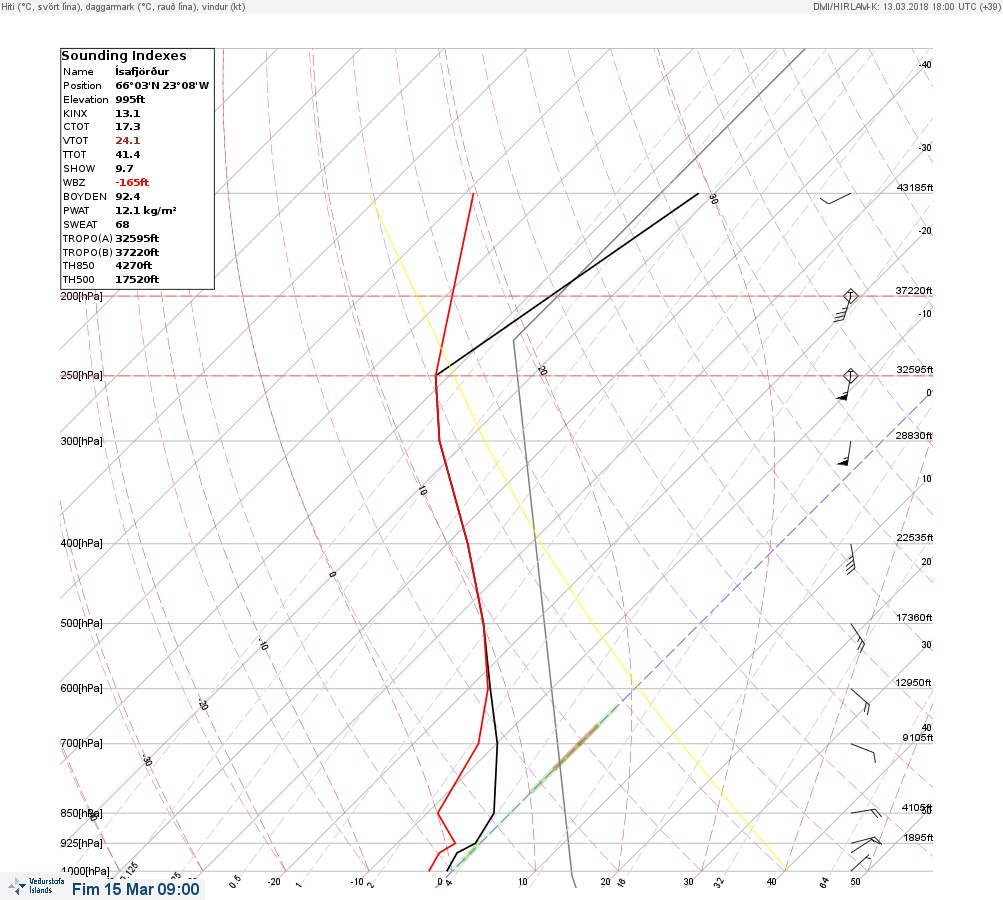This screenshot has width=1003, height=900.
Task: Select the SWEAT value 68
Action: [x=122, y=225]
